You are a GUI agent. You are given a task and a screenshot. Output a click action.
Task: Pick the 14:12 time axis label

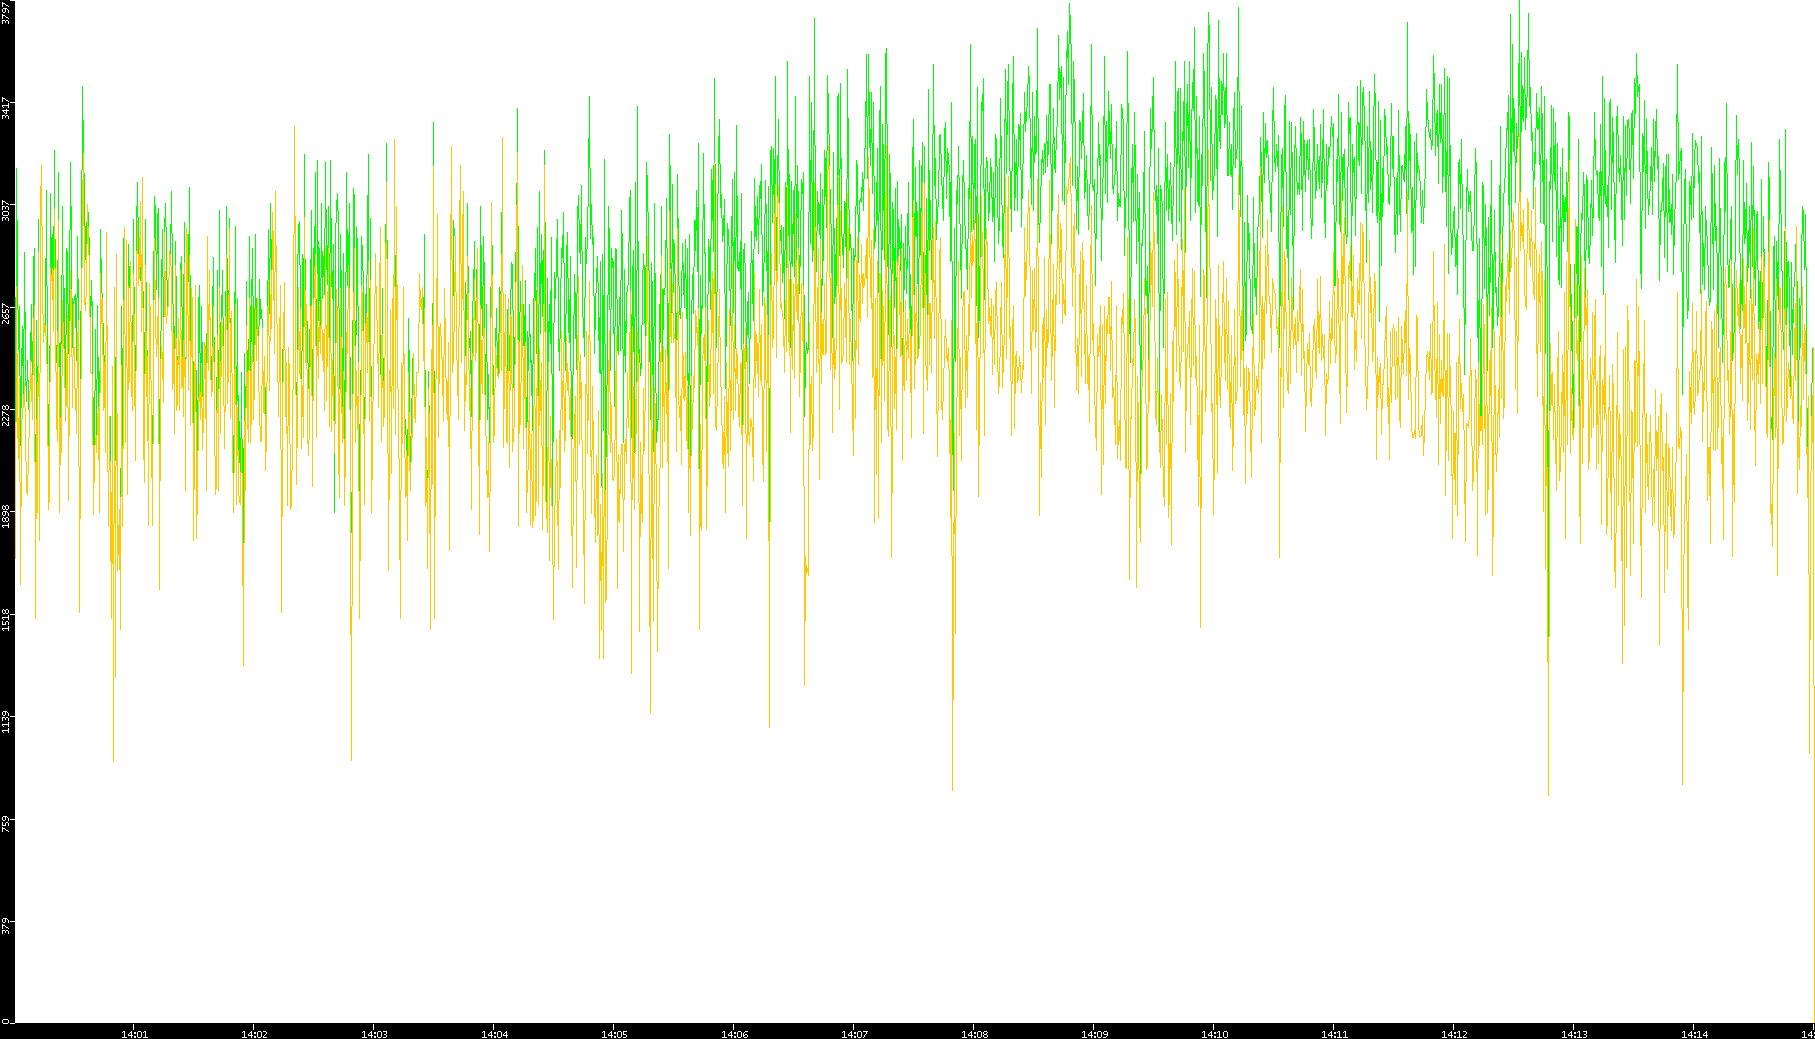pos(1454,1034)
